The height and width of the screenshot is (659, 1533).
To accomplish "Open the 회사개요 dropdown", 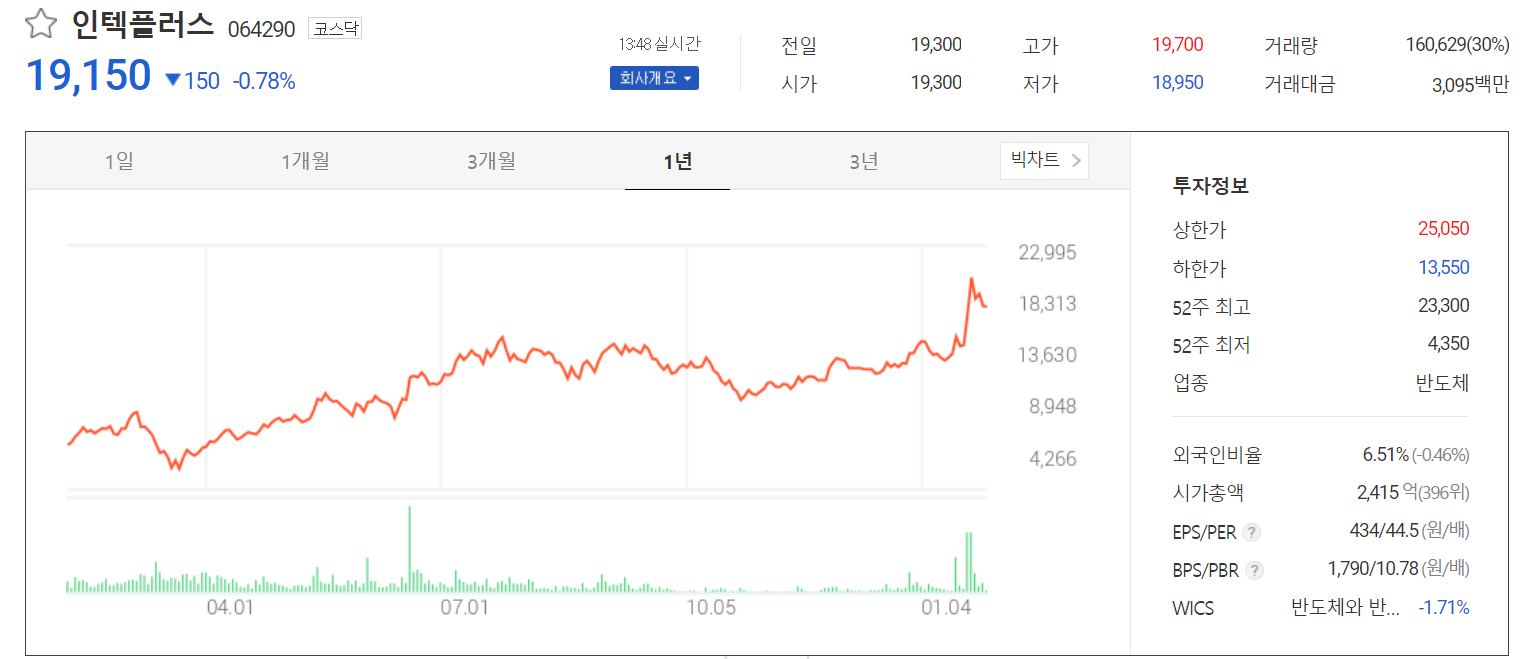I will pyautogui.click(x=654, y=78).
